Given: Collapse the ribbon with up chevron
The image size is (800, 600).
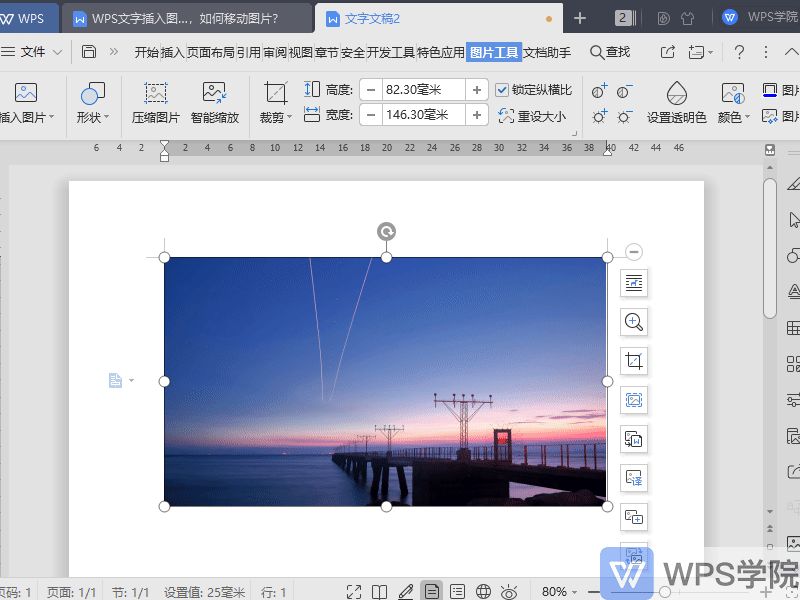Looking at the screenshot, I should (x=791, y=52).
